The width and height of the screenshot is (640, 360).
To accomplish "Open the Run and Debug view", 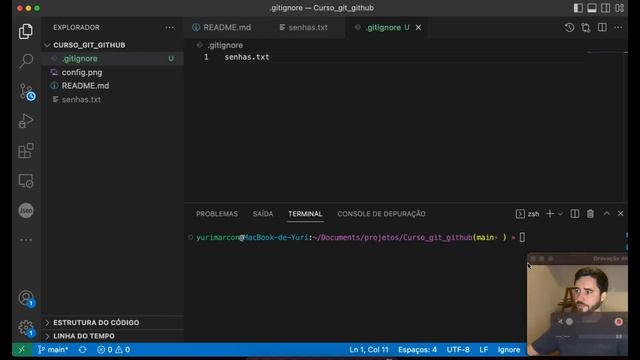I will 26,121.
